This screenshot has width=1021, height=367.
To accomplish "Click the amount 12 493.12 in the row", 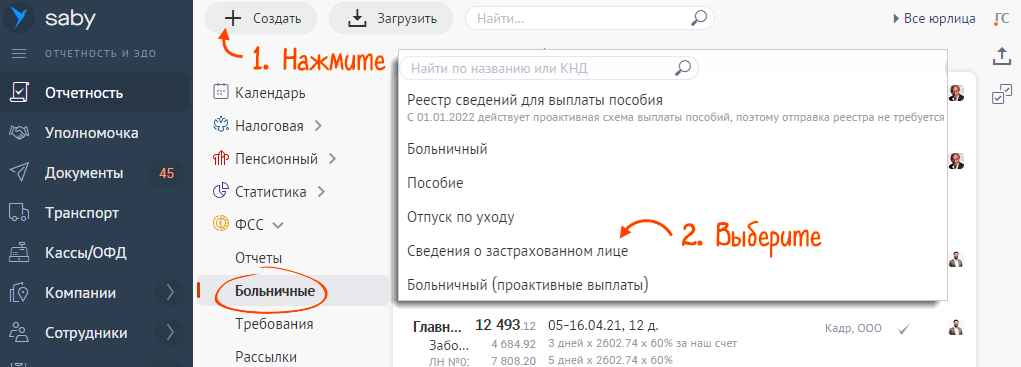I will [505, 325].
